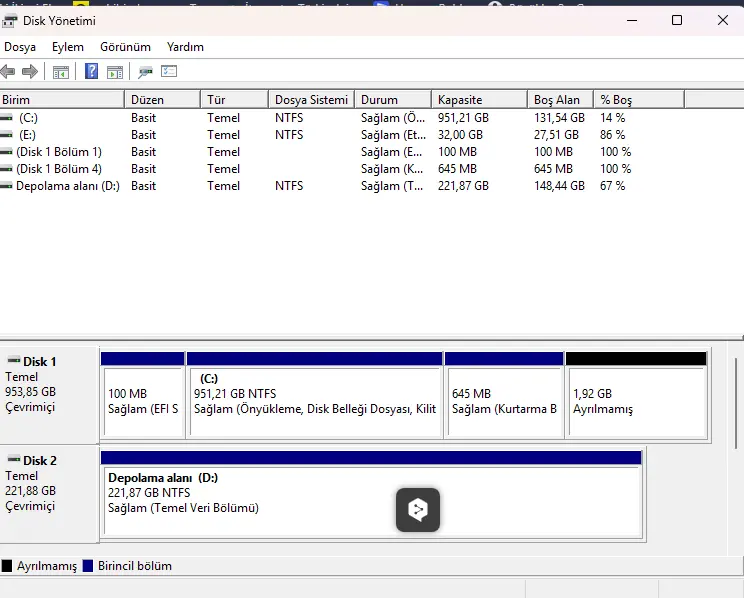
Task: Select the Disk 2 label panel
Action: click(x=49, y=494)
